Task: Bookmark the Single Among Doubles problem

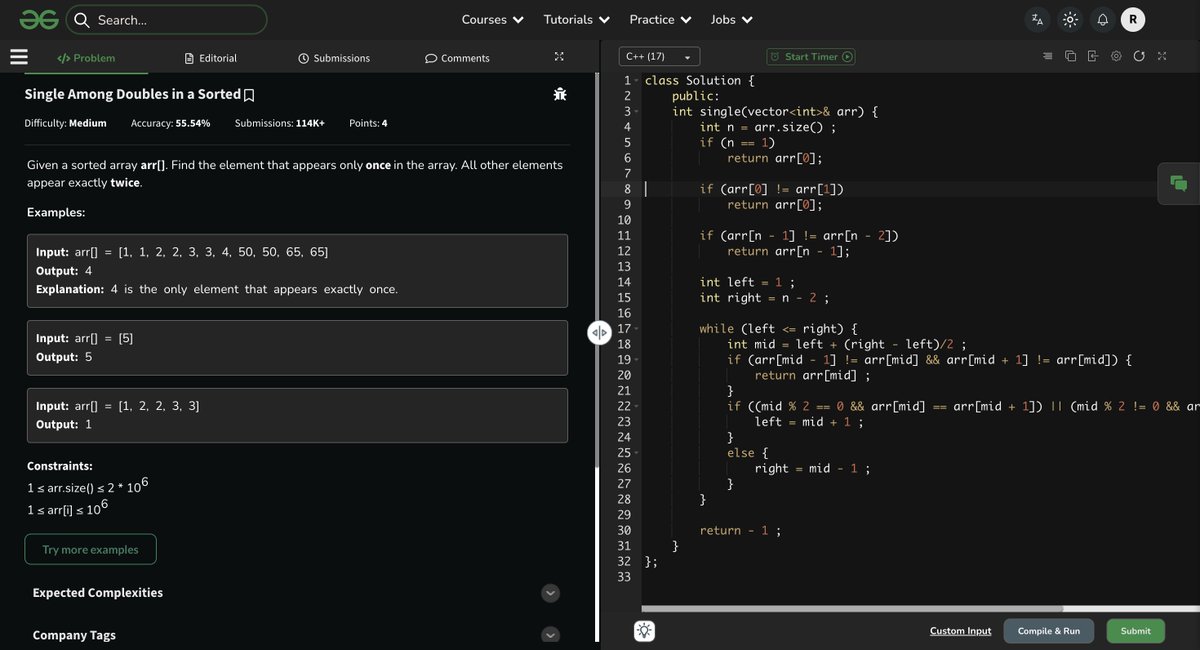Action: (249, 95)
